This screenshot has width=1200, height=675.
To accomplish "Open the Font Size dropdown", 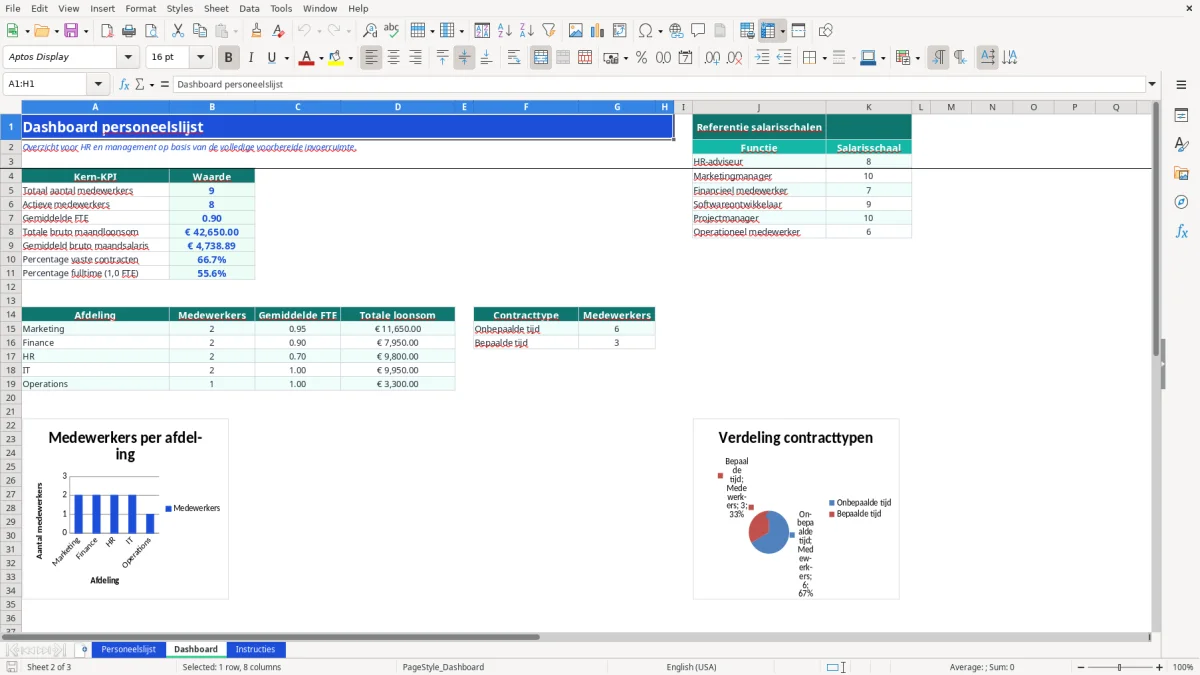I will pyautogui.click(x=200, y=58).
